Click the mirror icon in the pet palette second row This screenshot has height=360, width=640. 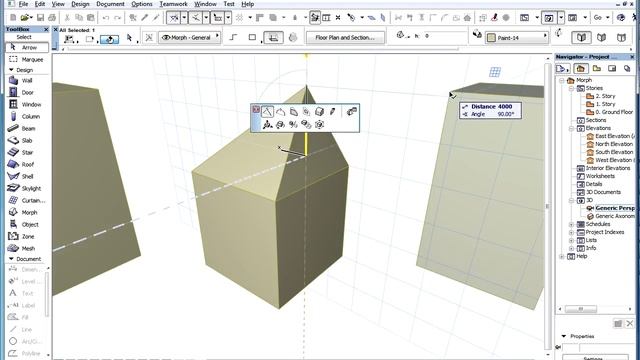[x=293, y=124]
